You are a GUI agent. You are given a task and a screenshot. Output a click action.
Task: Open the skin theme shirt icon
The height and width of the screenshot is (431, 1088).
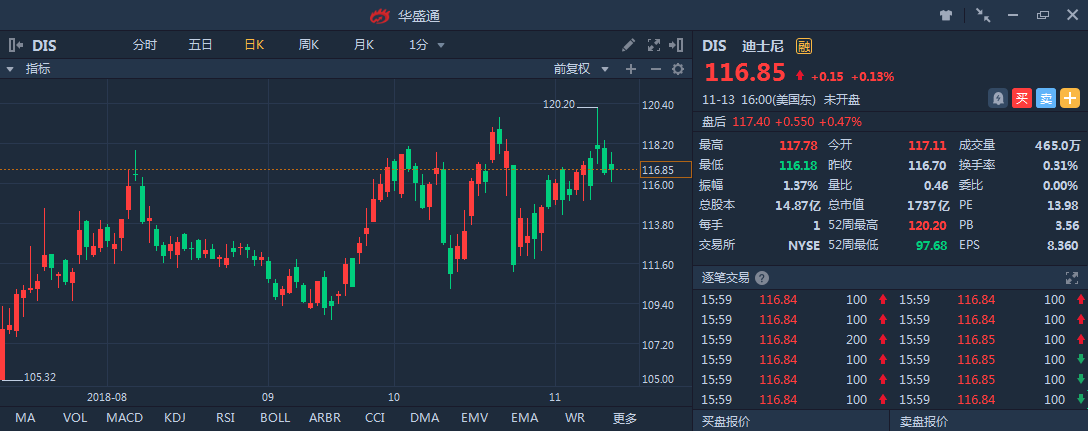[946, 15]
